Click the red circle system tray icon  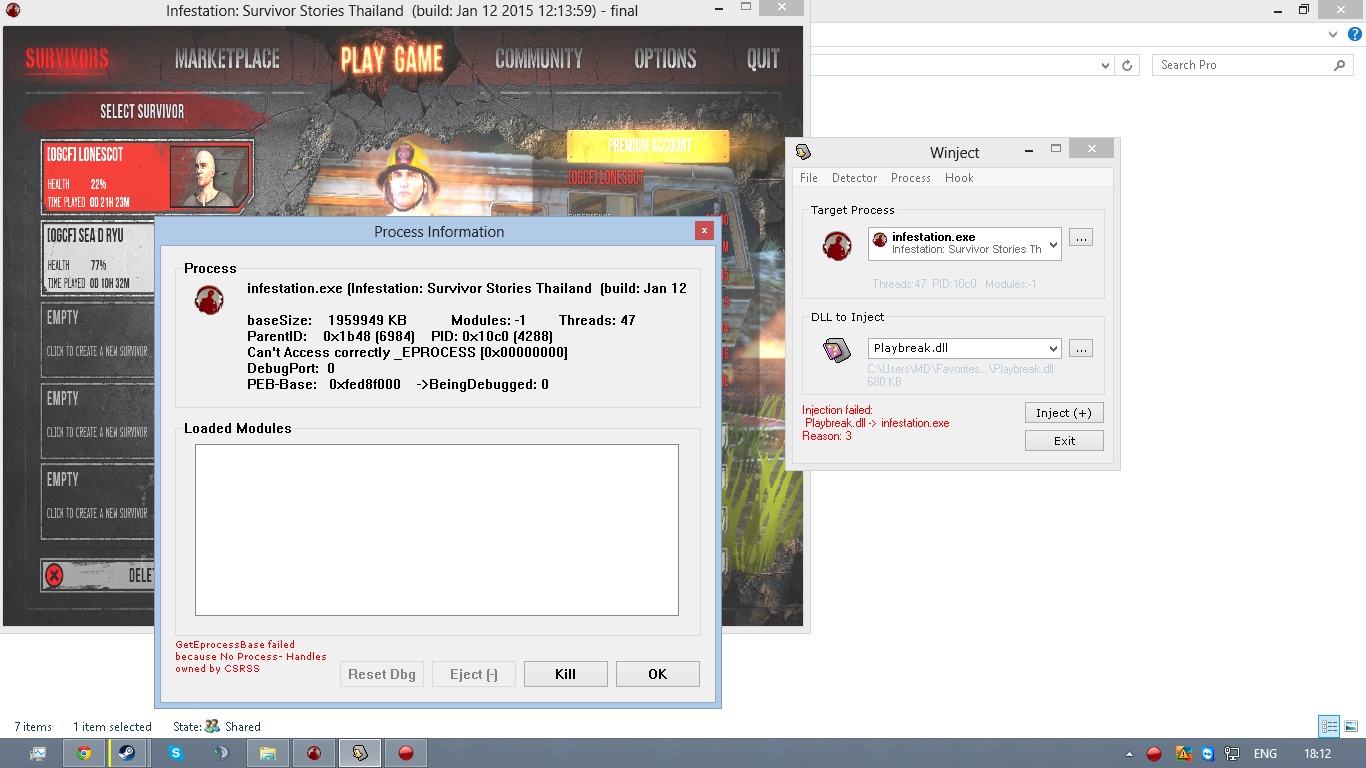(x=1154, y=754)
